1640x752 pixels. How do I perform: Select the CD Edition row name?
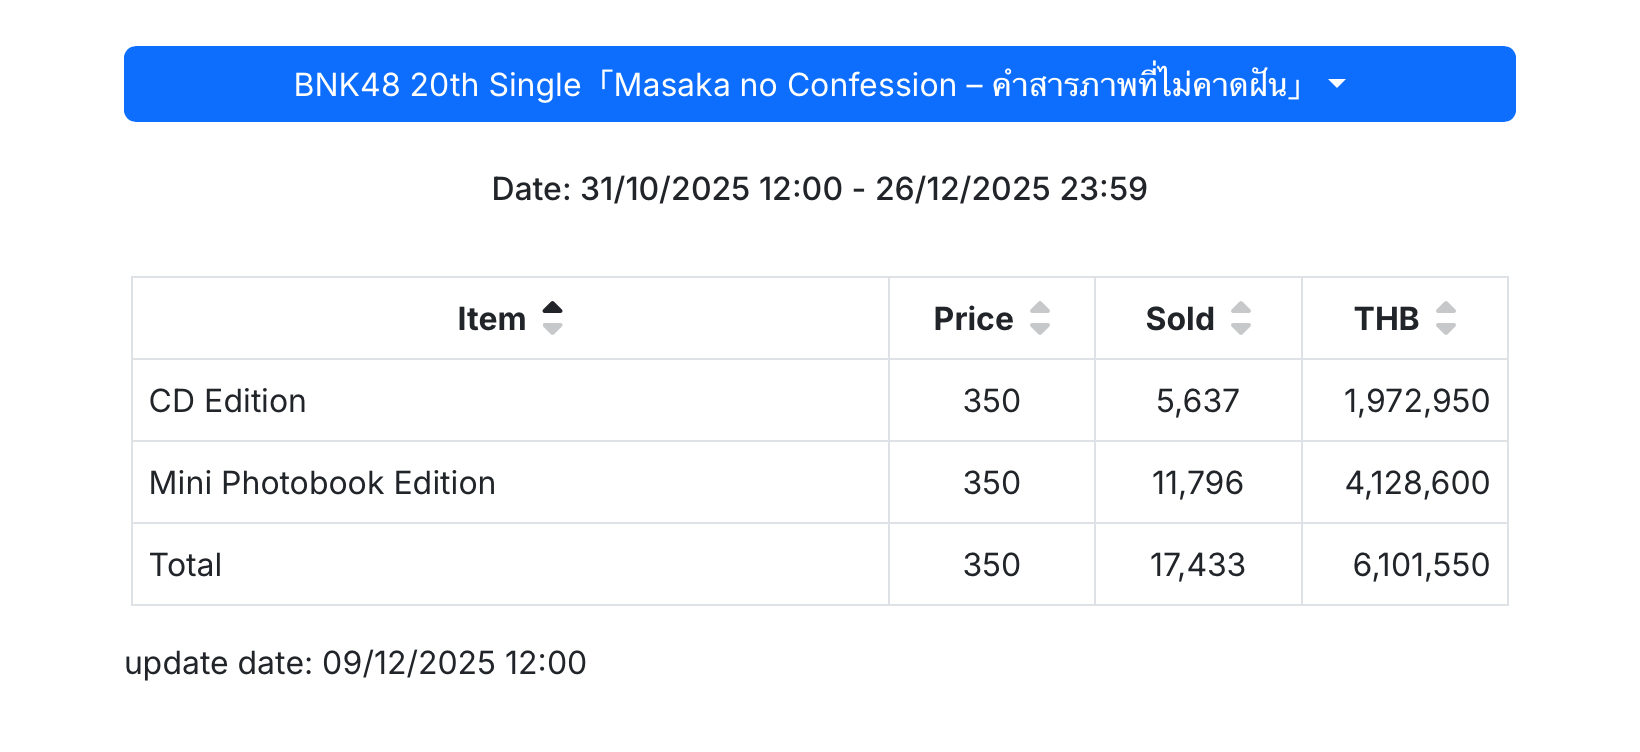pyautogui.click(x=228, y=401)
